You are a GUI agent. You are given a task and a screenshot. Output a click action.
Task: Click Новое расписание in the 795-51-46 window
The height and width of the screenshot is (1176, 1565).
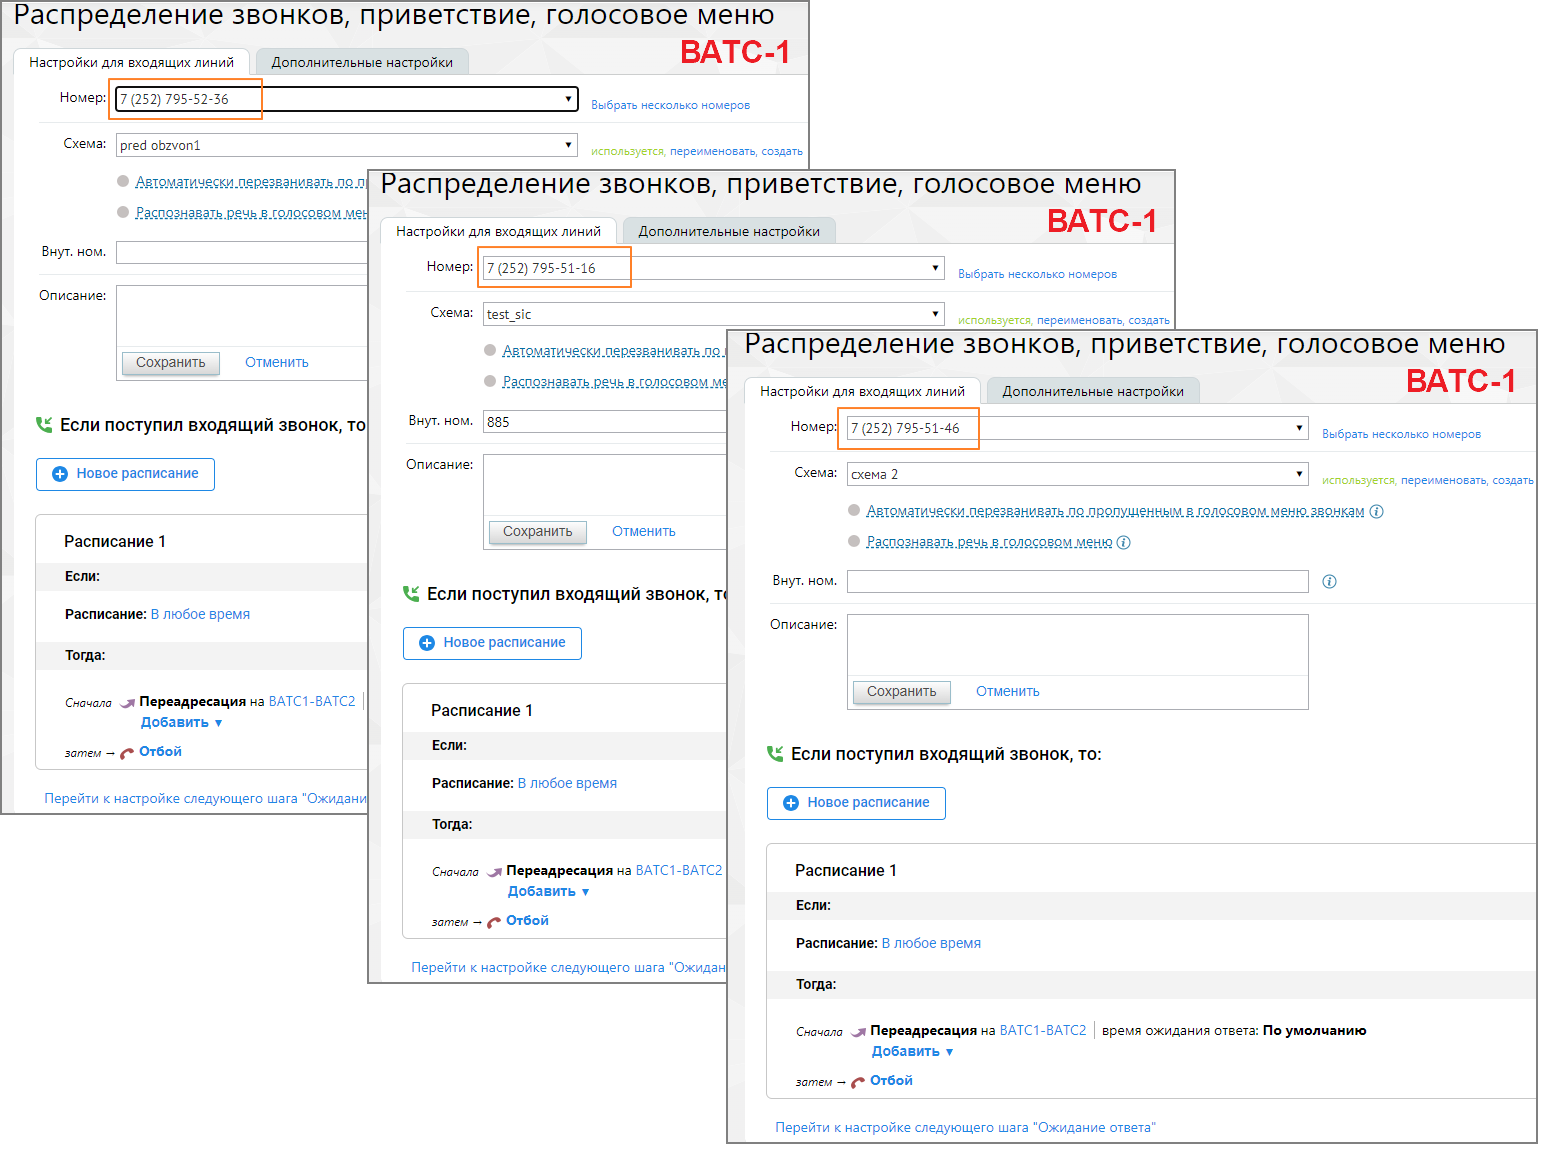(856, 803)
